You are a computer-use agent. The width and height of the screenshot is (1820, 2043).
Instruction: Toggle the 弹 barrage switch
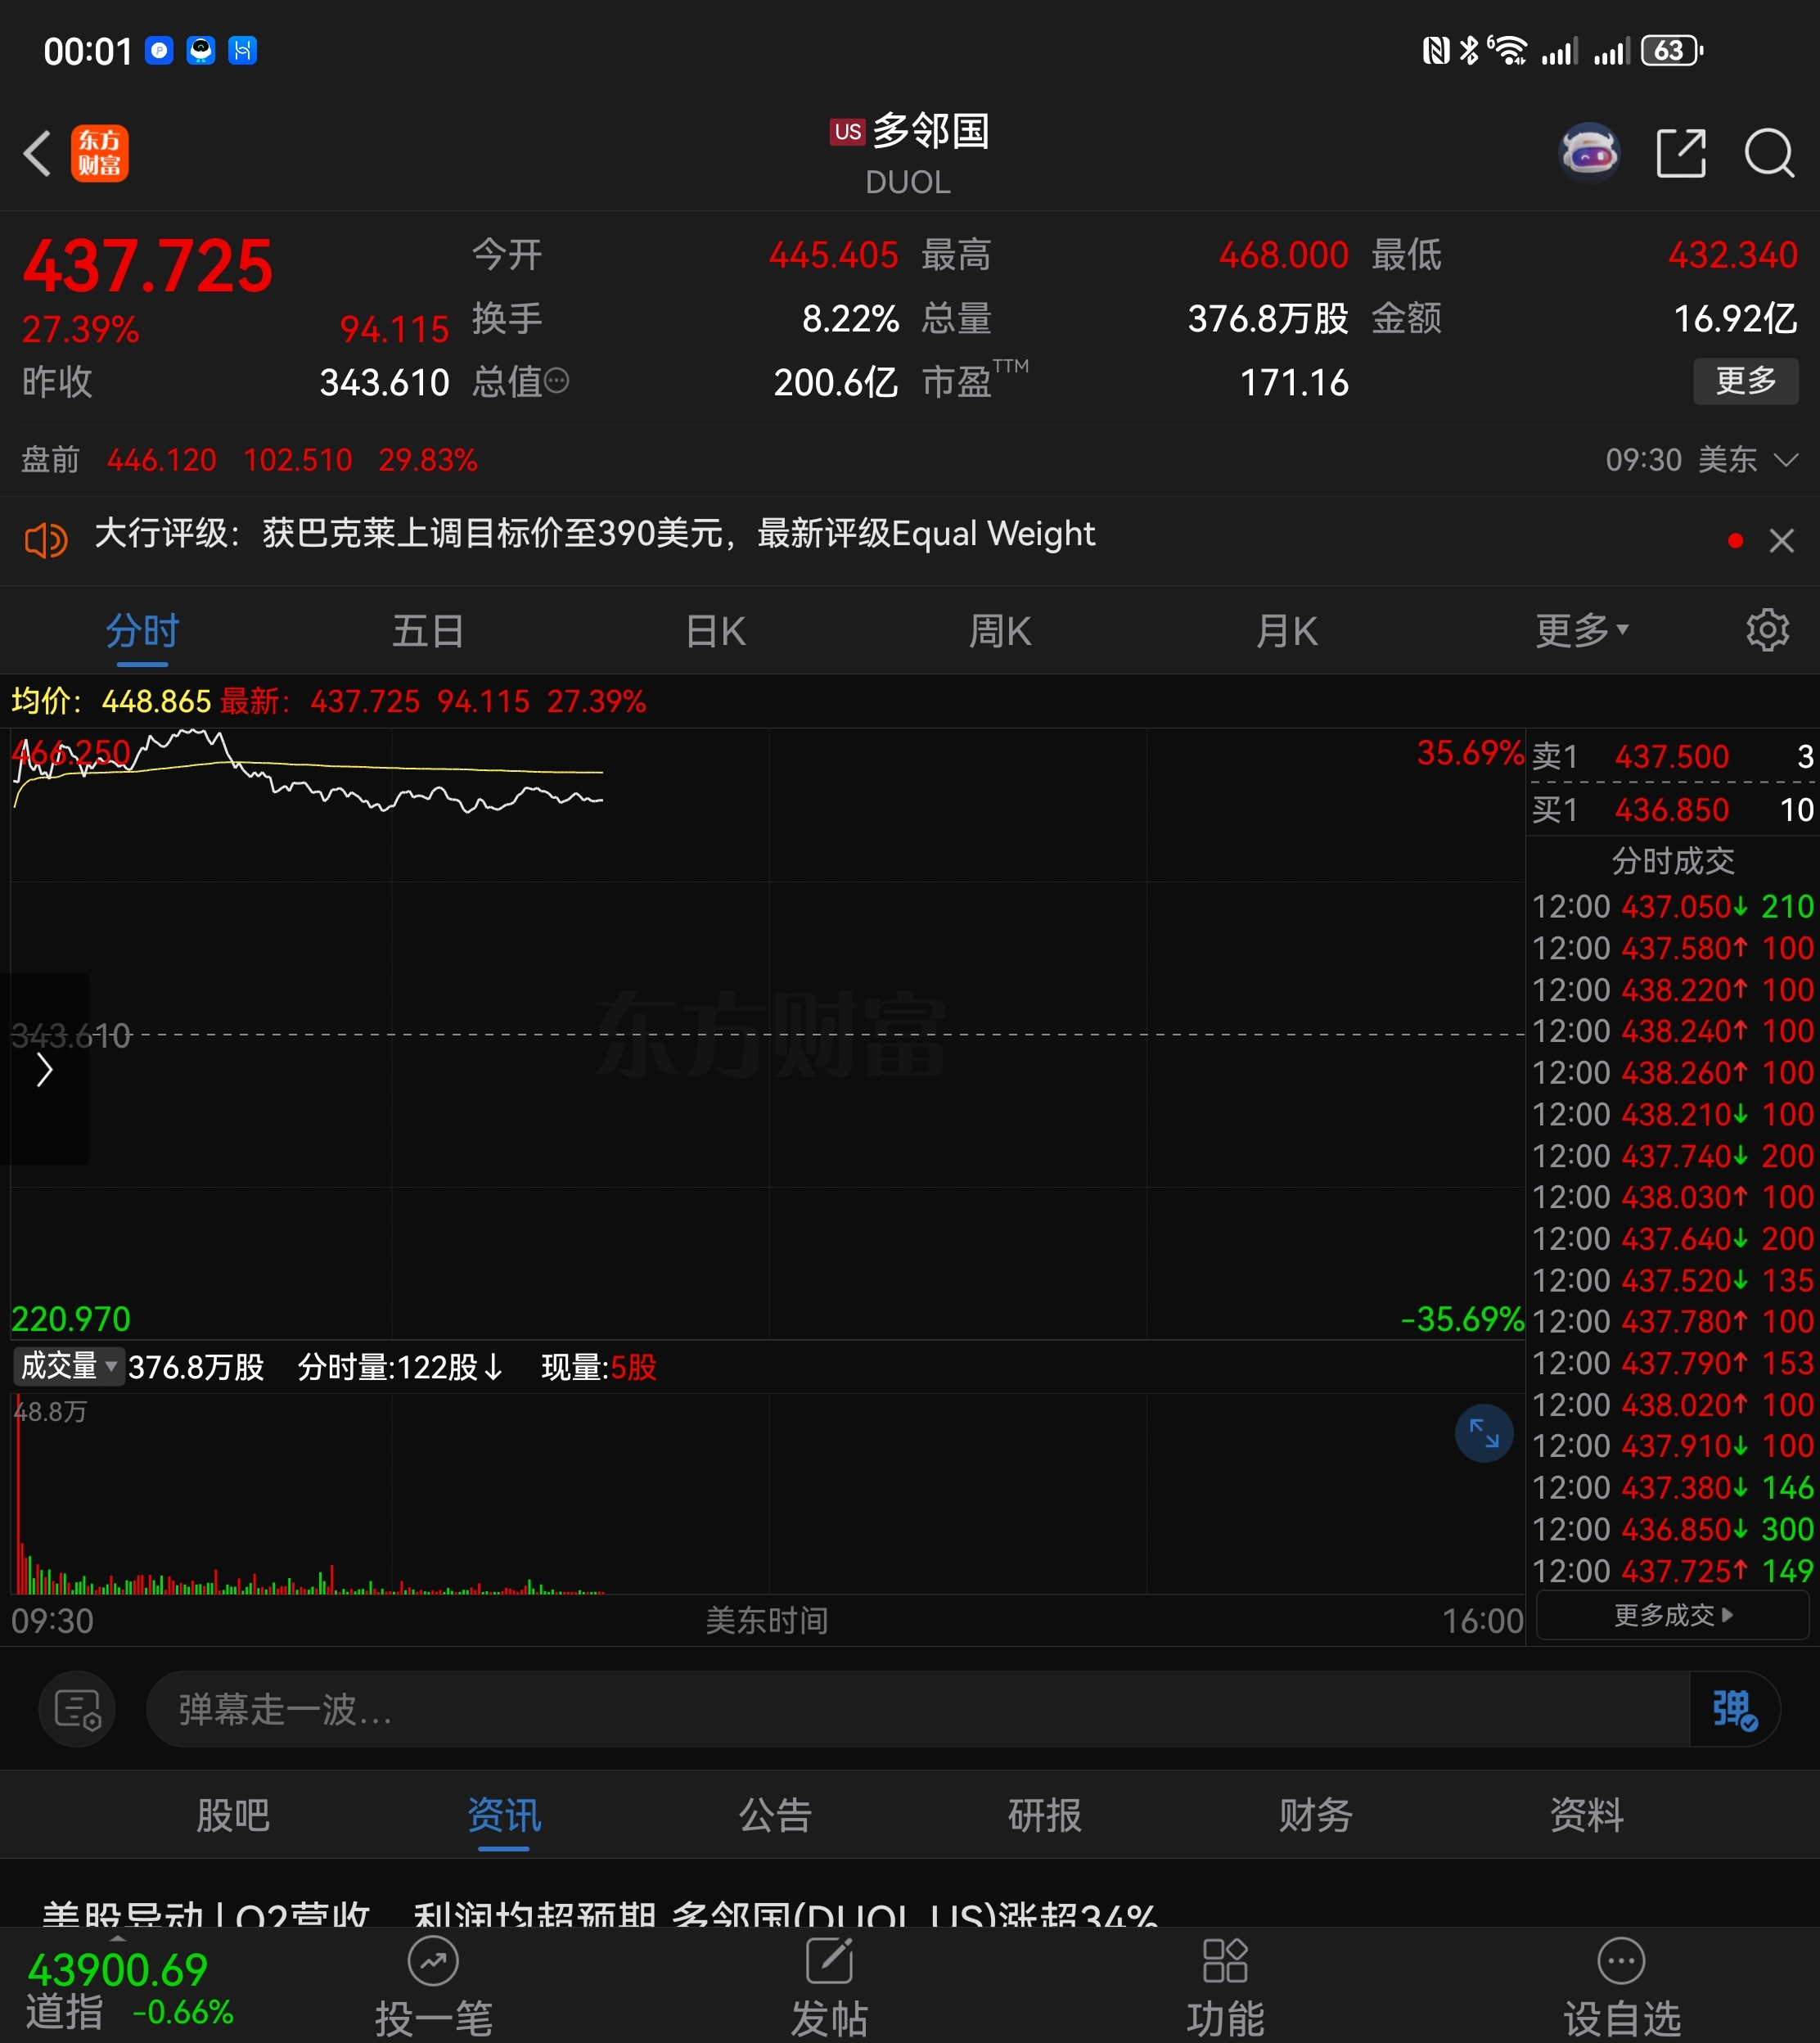click(1734, 1709)
